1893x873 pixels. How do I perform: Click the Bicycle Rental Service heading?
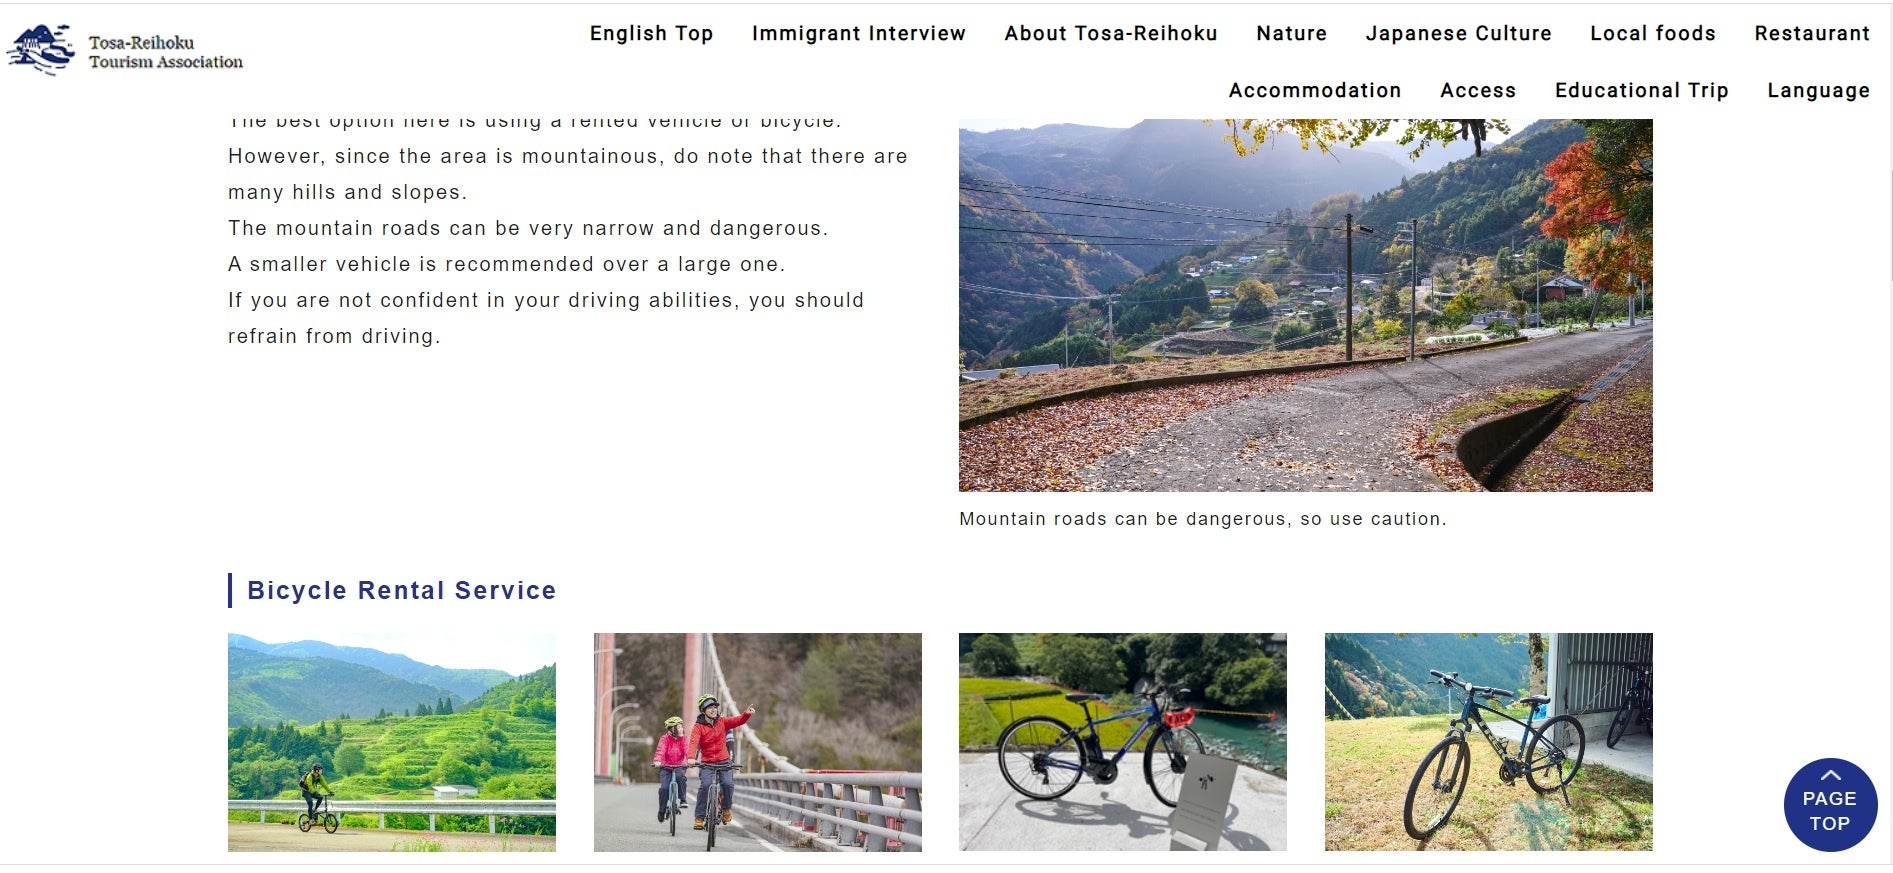click(401, 590)
